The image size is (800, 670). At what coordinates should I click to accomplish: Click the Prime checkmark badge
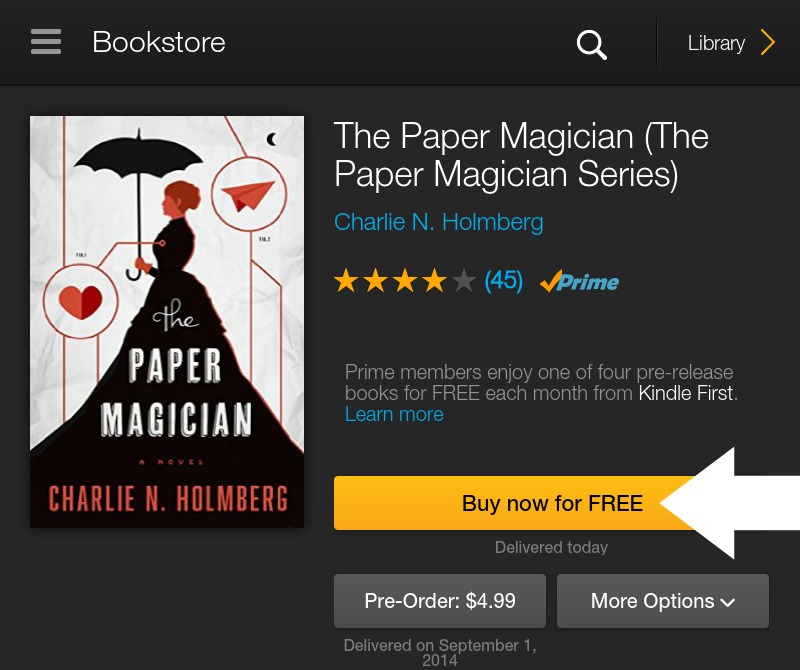pyautogui.click(x=579, y=282)
